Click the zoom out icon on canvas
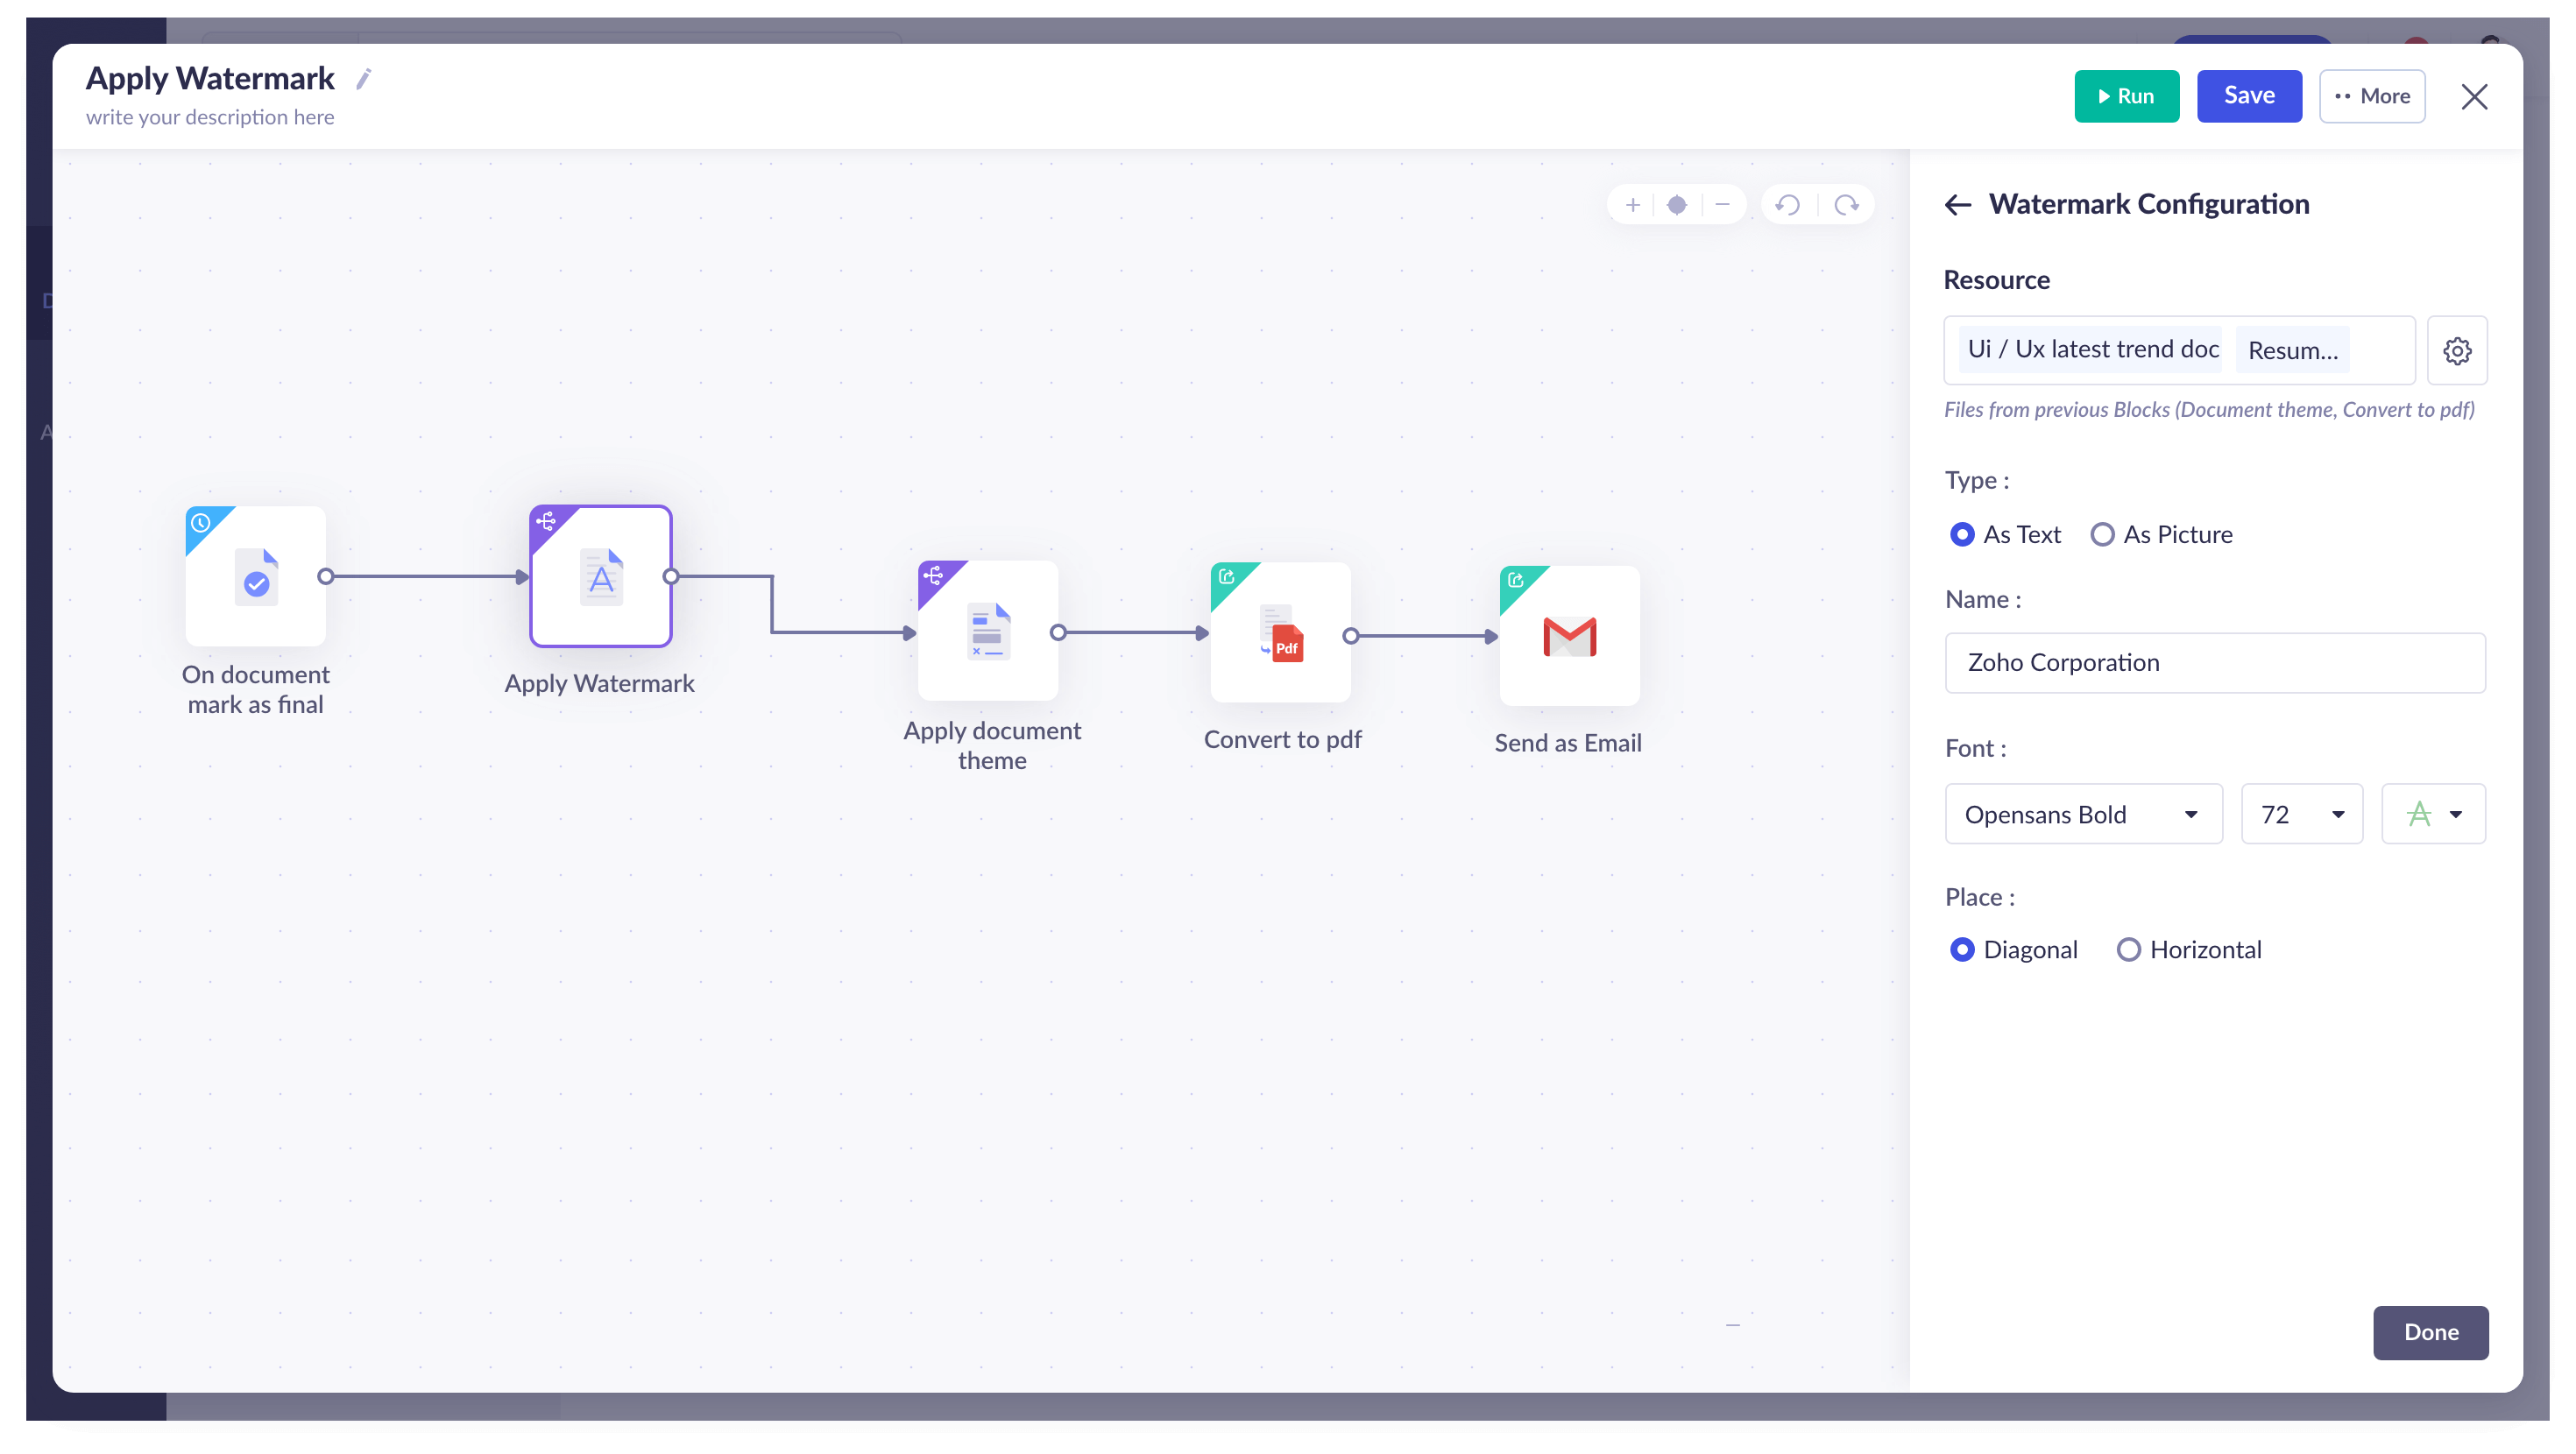Image resolution: width=2576 pixels, height=1454 pixels. [1722, 204]
